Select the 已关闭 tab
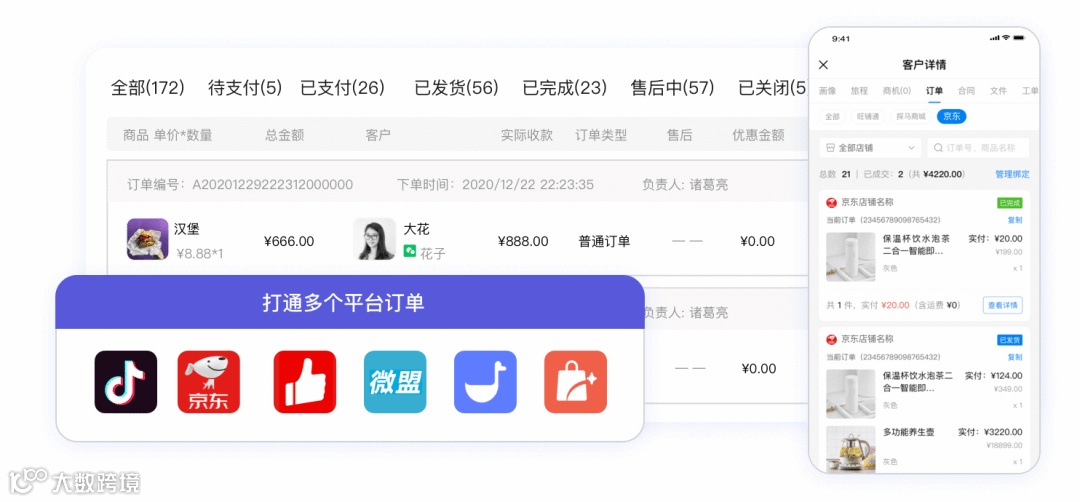Screen dimensions: 1080x502 click(x=772, y=88)
